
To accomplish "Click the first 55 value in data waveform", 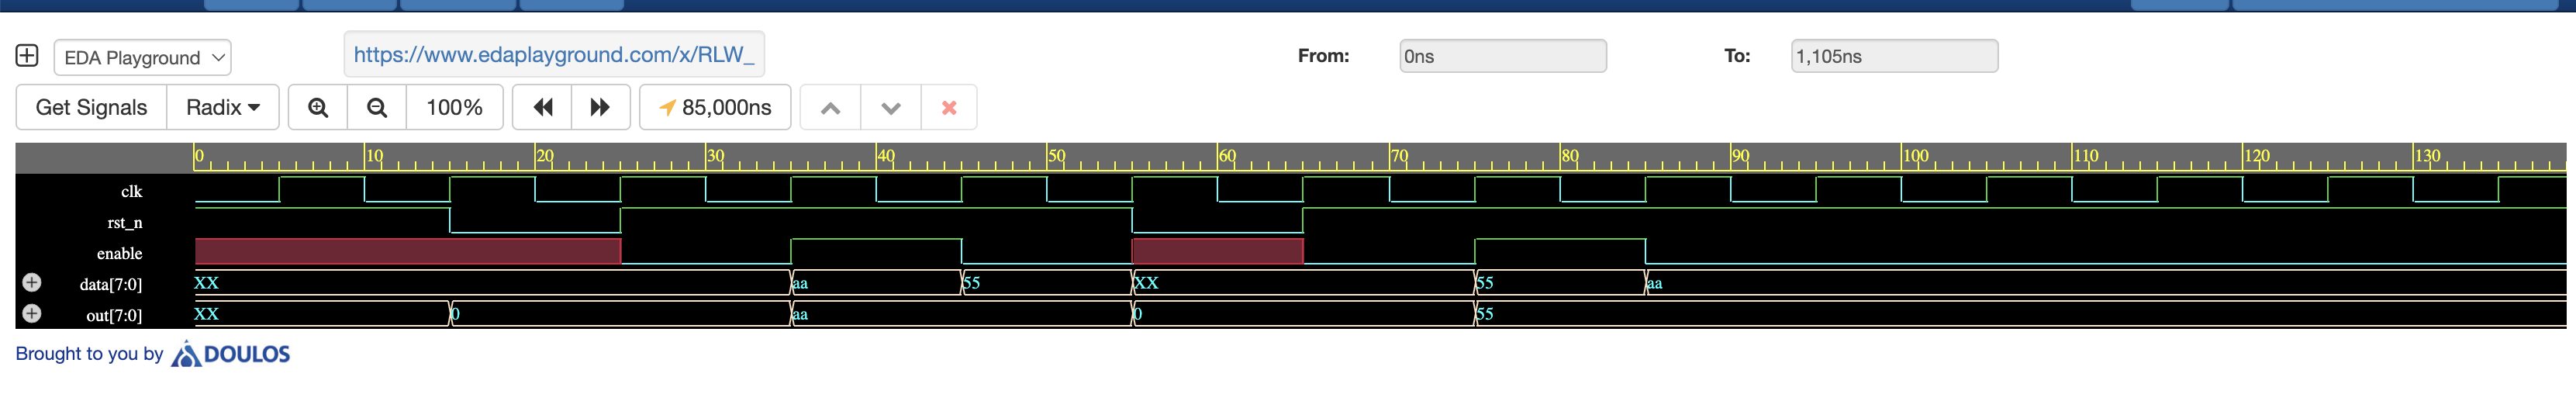I will tap(971, 283).
